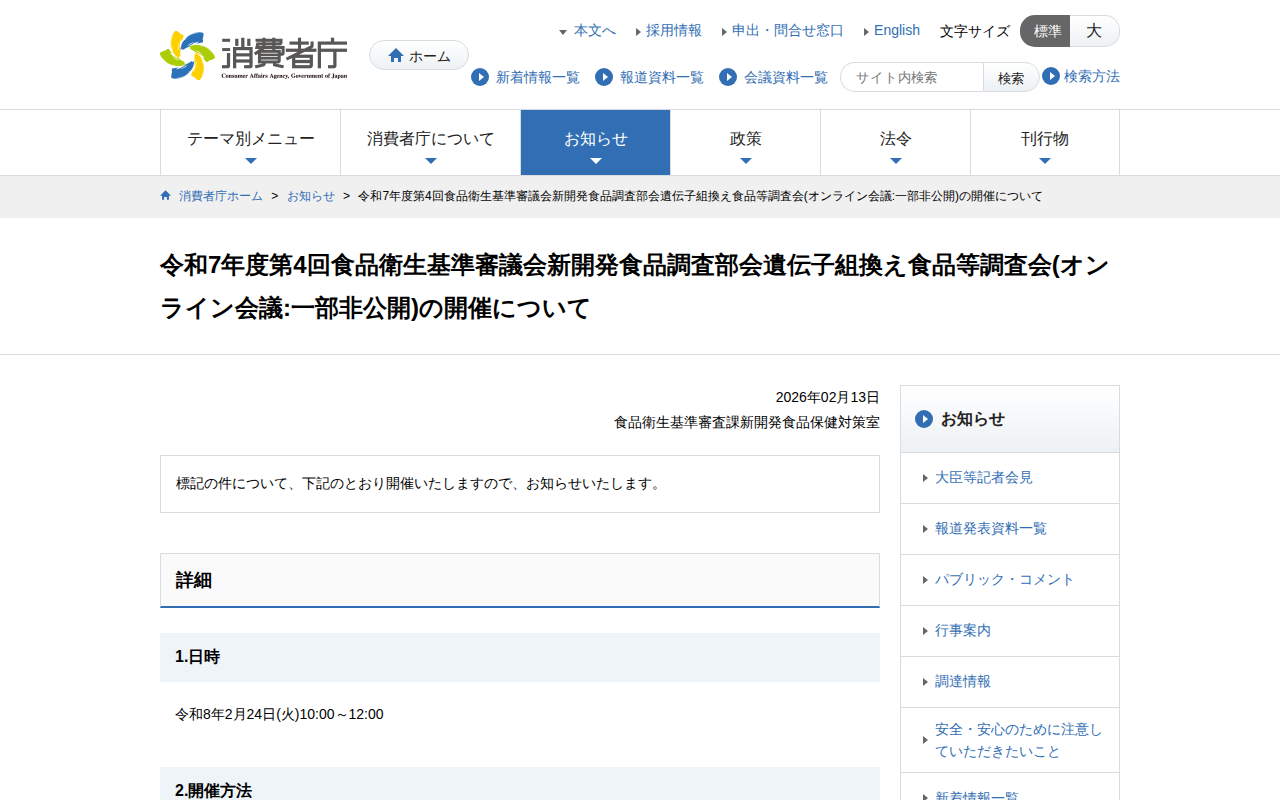Viewport: 1280px width, 800px height.
Task: Select 標準 text size
Action: tap(1045, 31)
